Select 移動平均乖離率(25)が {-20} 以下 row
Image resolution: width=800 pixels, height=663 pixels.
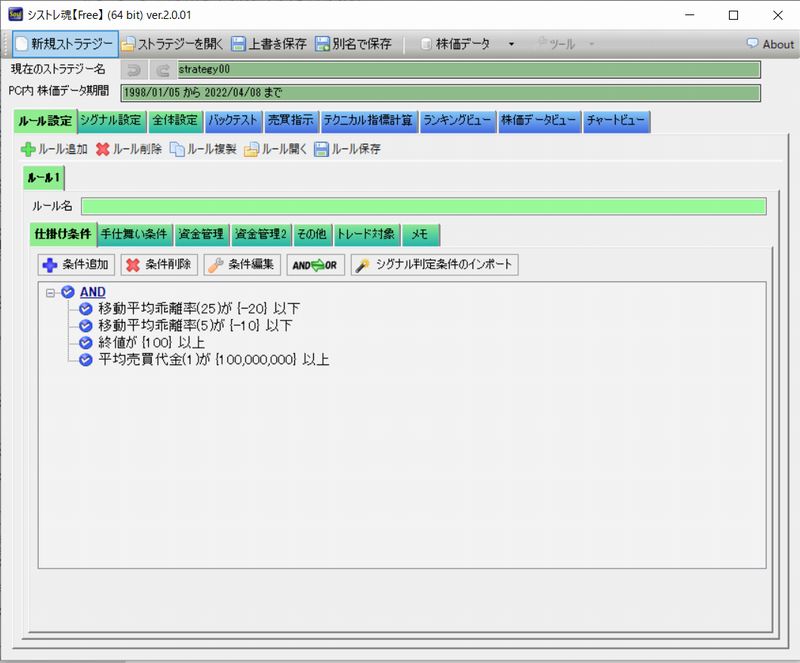[199, 309]
